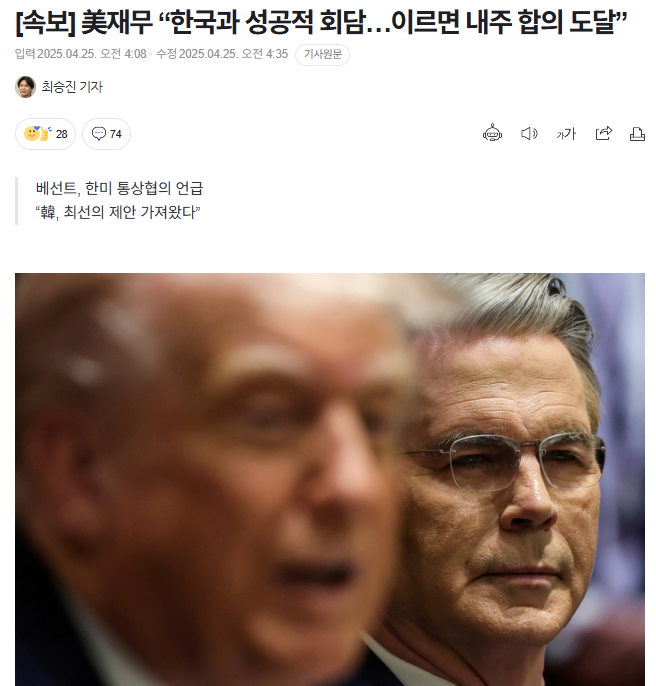Open the 가가 font size setting
The image size is (656, 686).
[566, 133]
